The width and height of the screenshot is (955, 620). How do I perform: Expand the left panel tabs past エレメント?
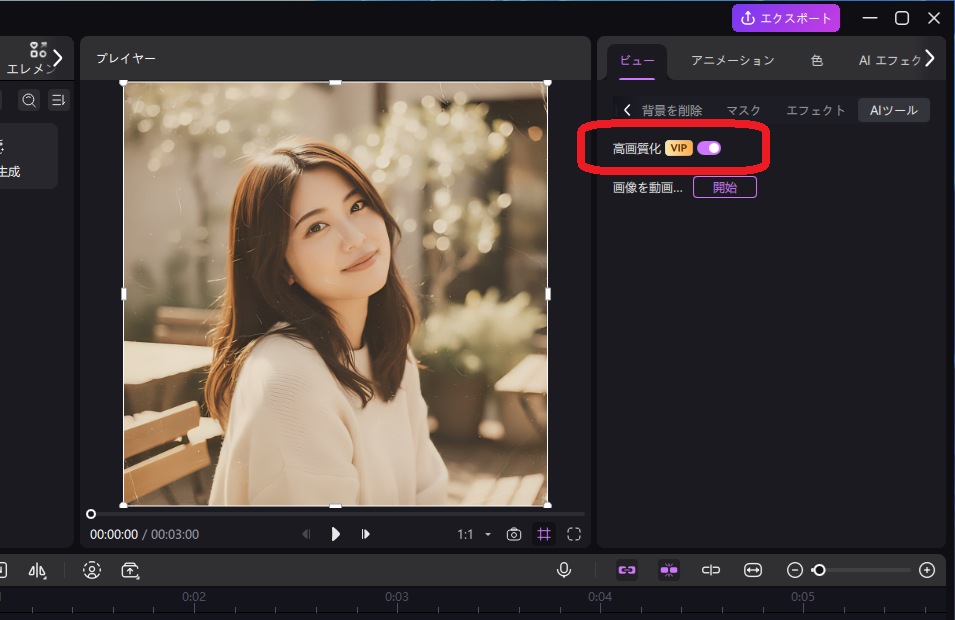click(x=58, y=58)
